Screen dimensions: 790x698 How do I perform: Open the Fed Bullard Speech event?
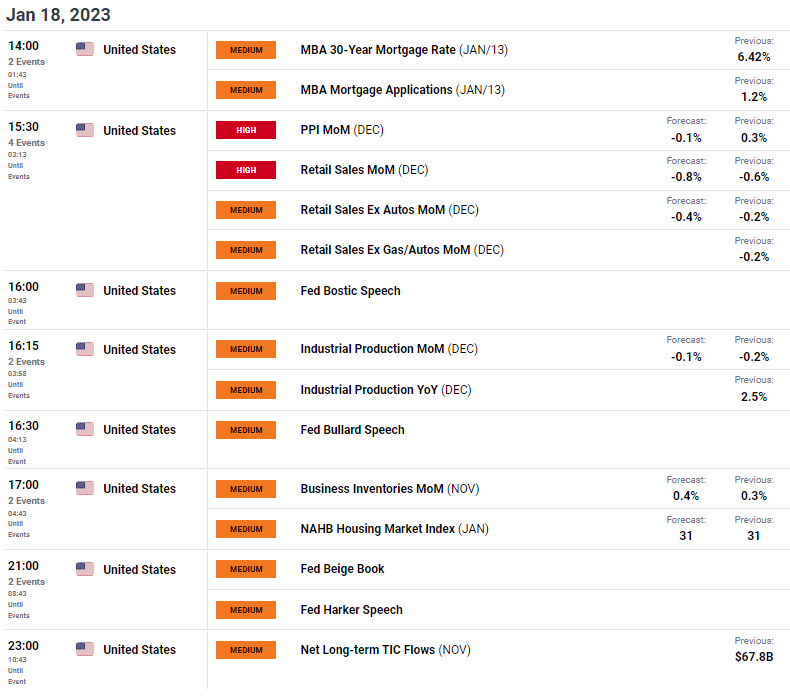coord(352,429)
